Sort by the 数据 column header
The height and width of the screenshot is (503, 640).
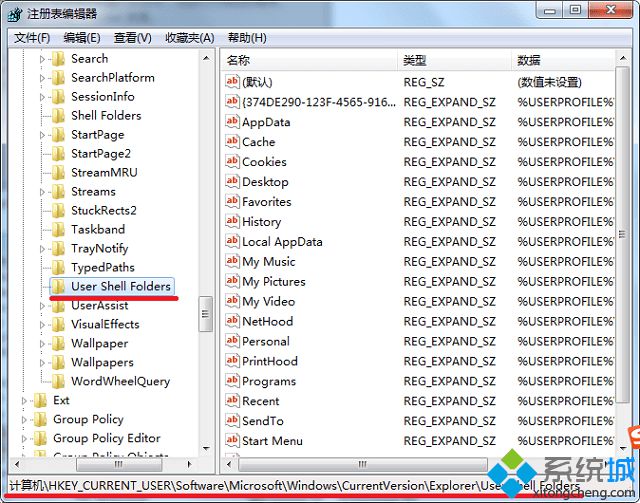[x=563, y=60]
